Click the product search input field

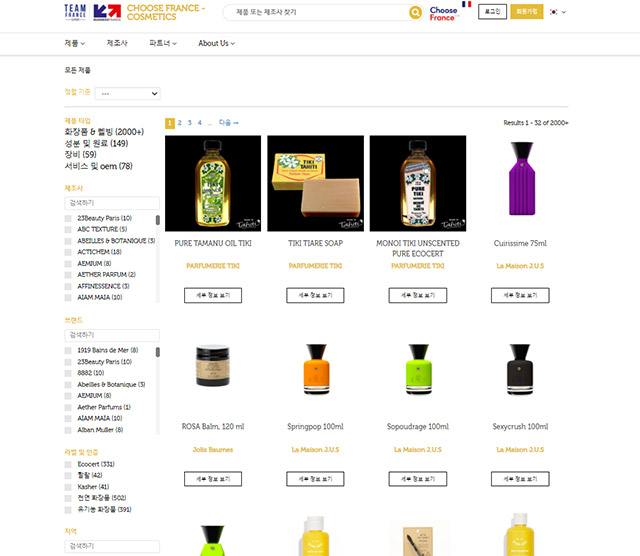coord(318,12)
